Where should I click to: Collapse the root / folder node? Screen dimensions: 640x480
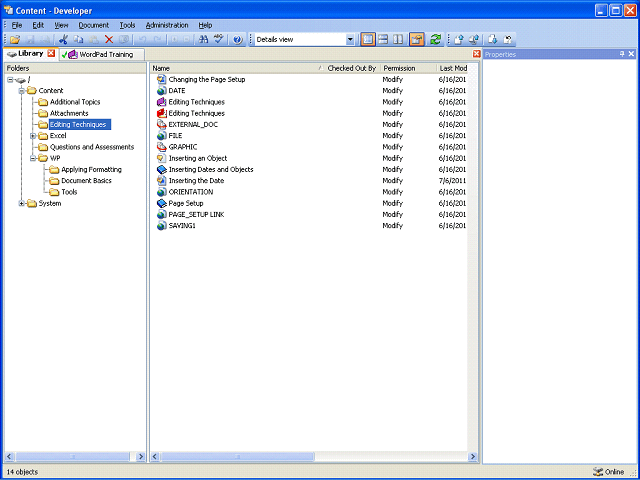pyautogui.click(x=10, y=80)
